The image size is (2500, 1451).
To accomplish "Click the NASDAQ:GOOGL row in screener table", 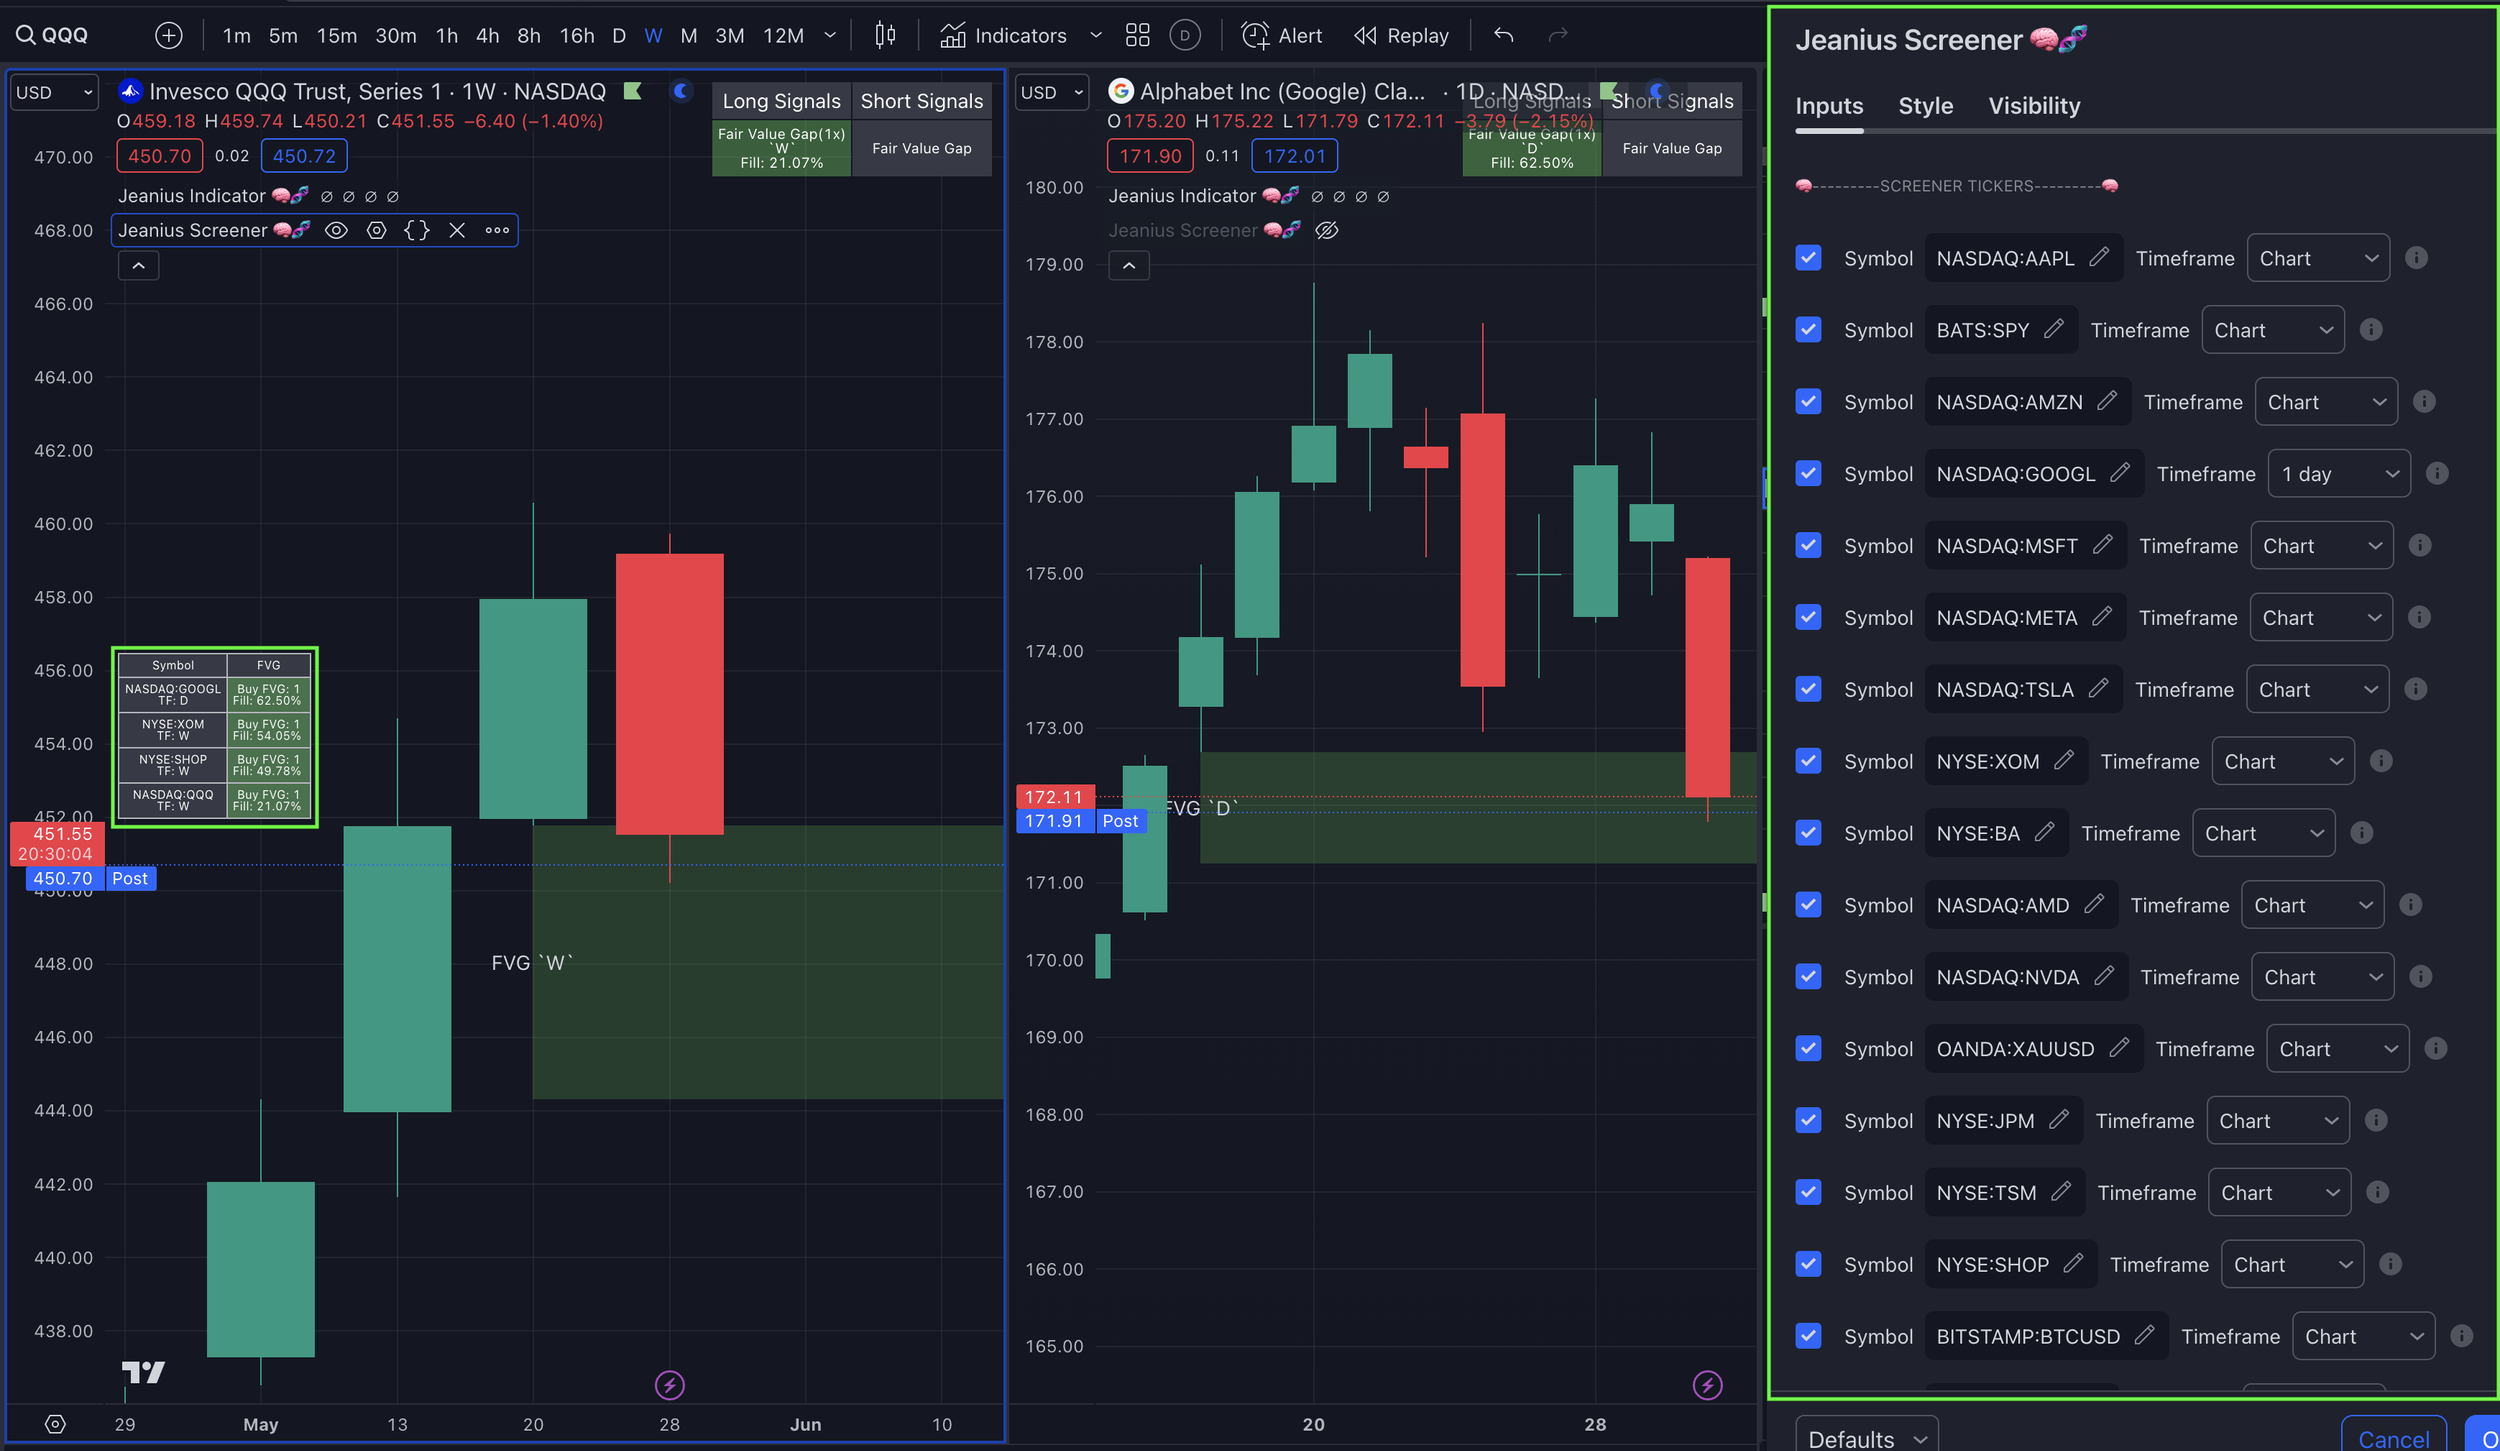I will pos(214,695).
